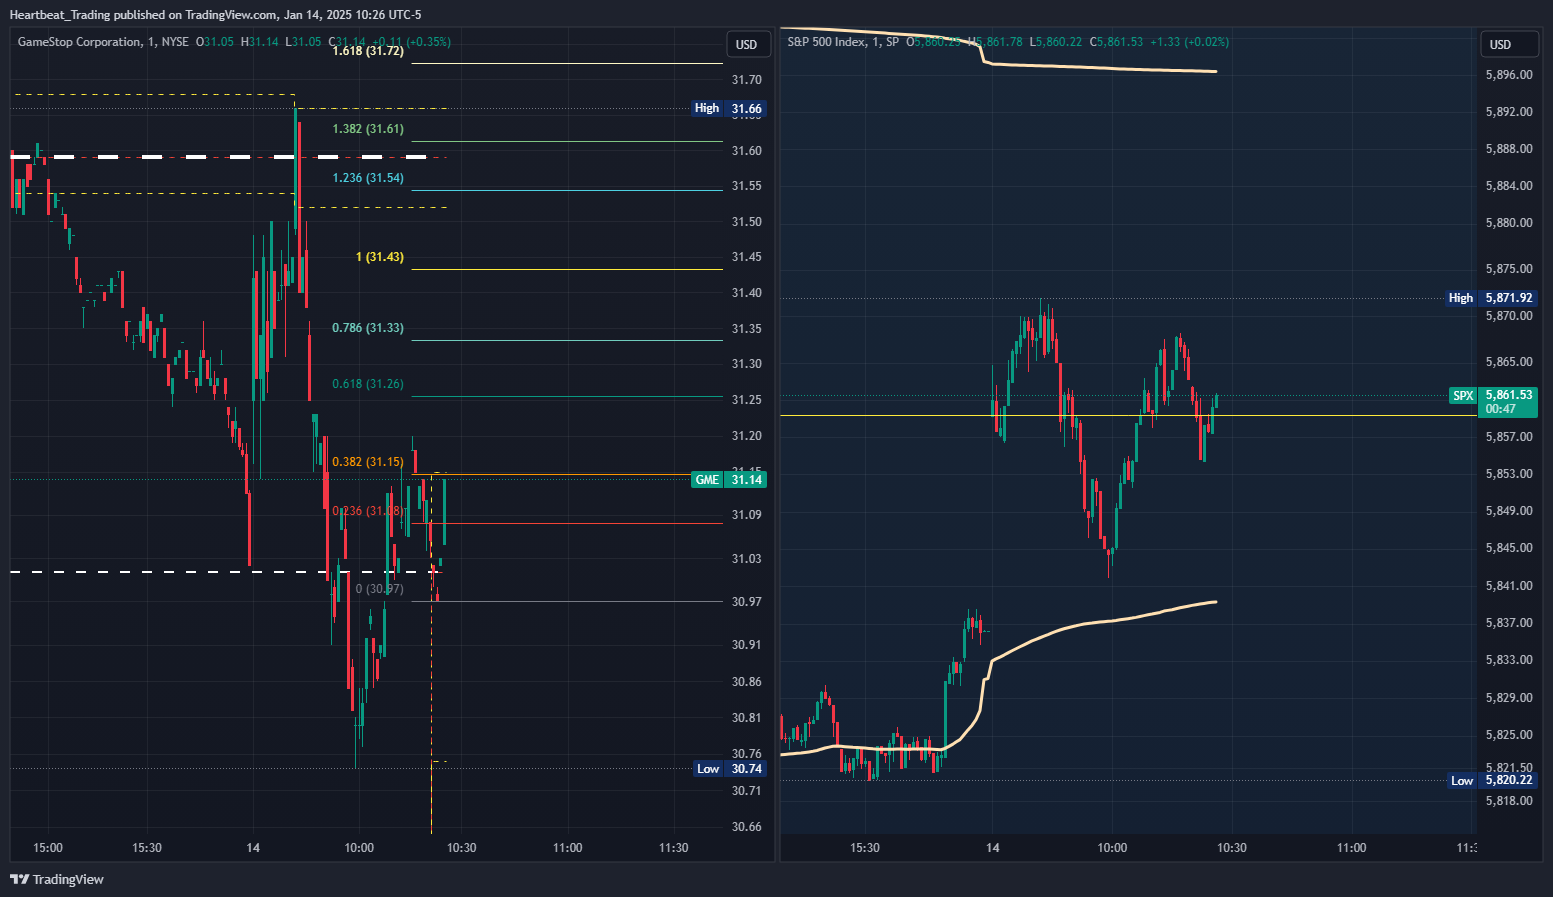Click 31.70 on the GameStop price axis

click(747, 80)
